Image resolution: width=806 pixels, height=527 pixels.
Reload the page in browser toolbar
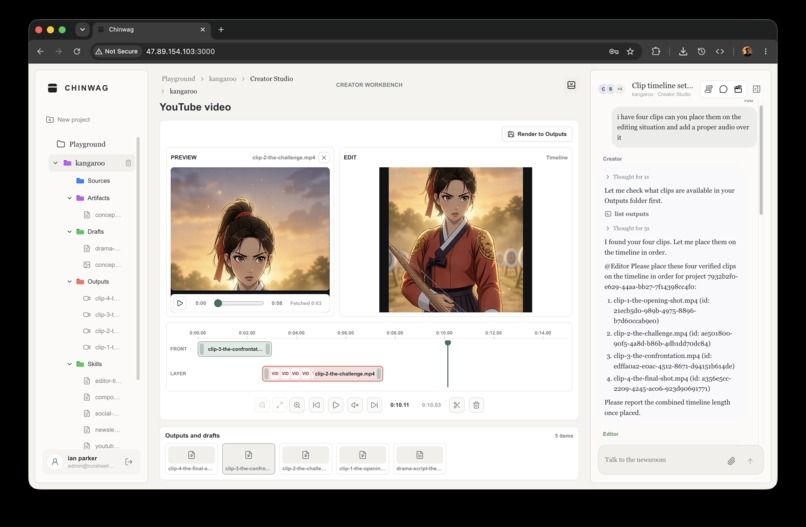coord(77,51)
